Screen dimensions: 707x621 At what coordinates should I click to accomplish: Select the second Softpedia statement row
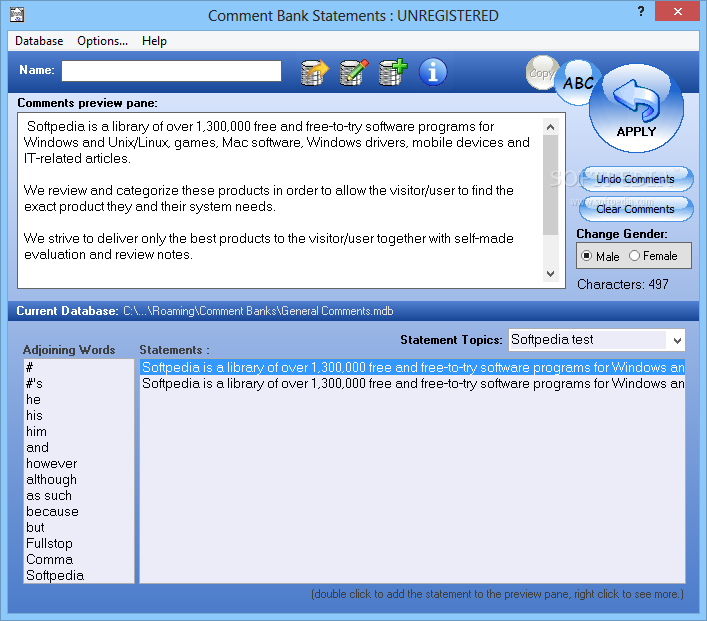click(x=413, y=383)
